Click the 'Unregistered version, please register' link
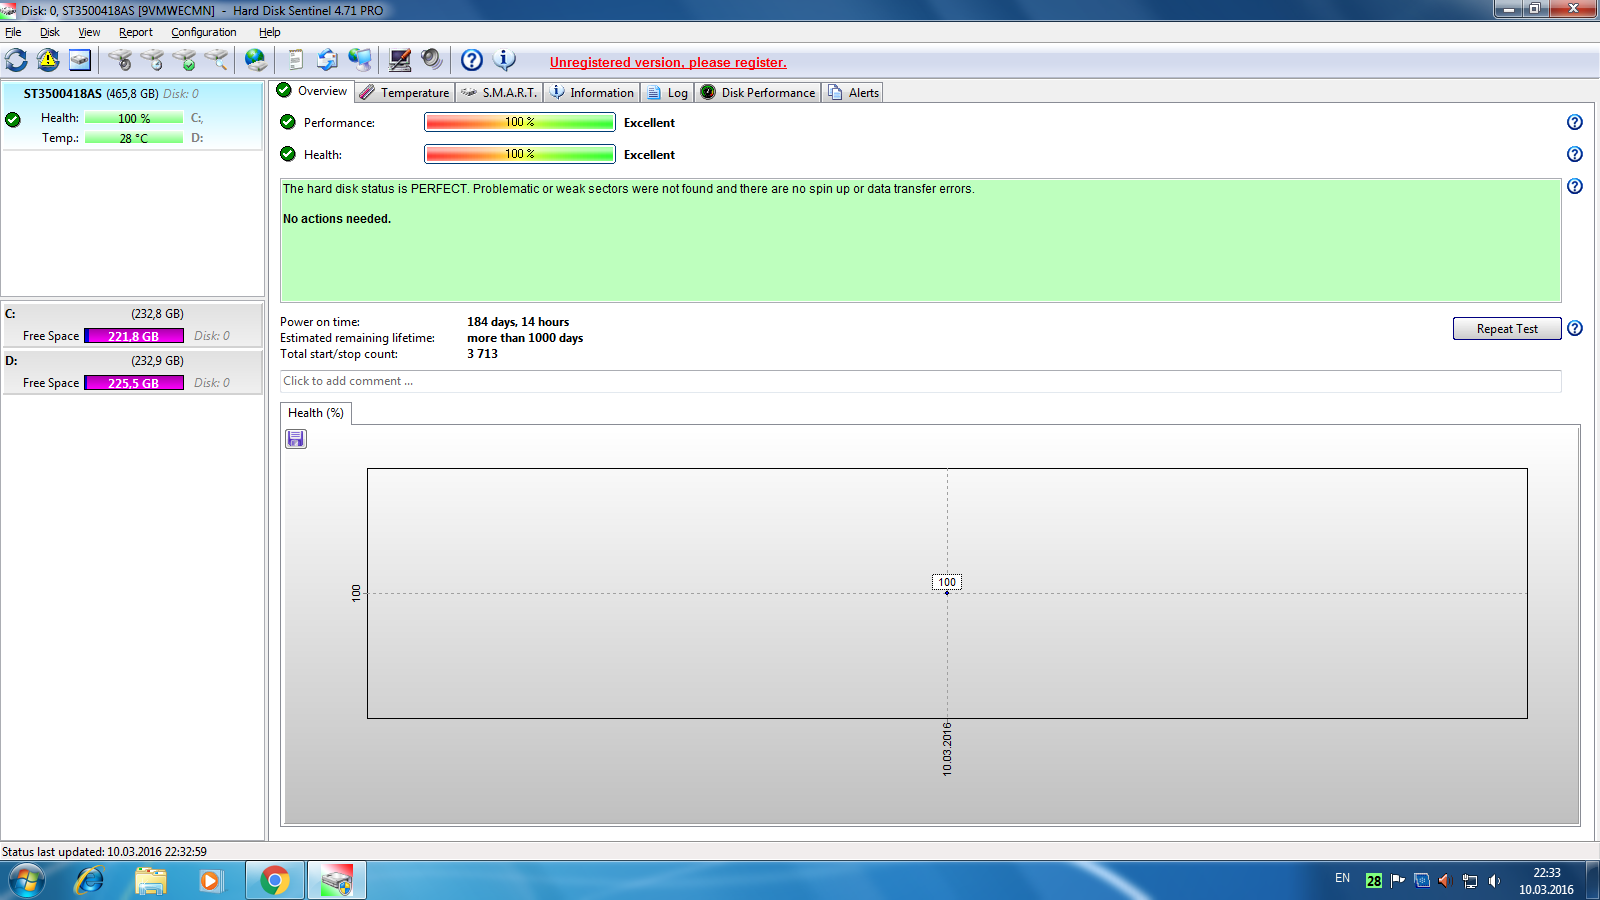Viewport: 1600px width, 900px height. (668, 62)
